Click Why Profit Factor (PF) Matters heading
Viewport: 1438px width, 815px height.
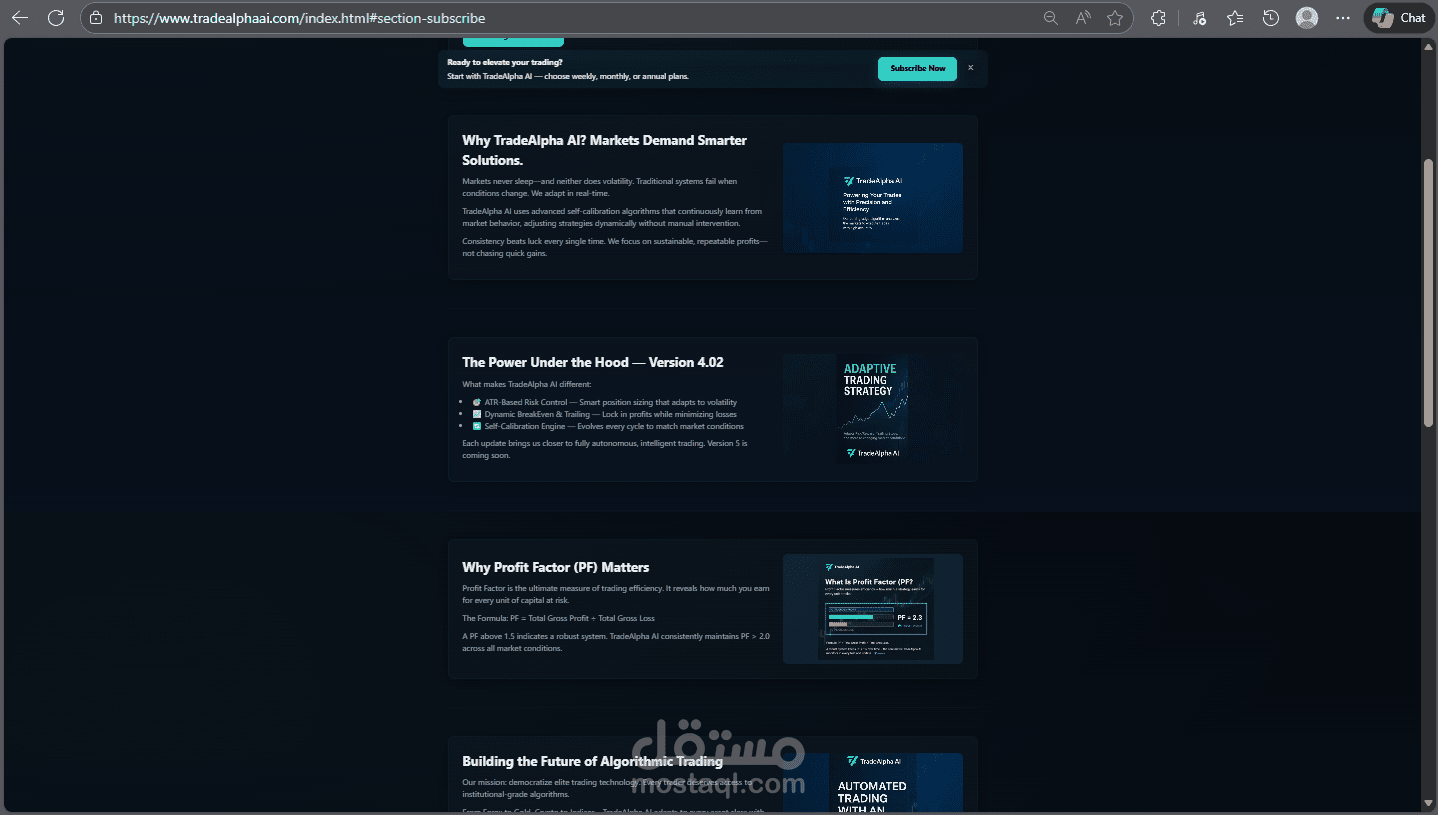point(556,567)
